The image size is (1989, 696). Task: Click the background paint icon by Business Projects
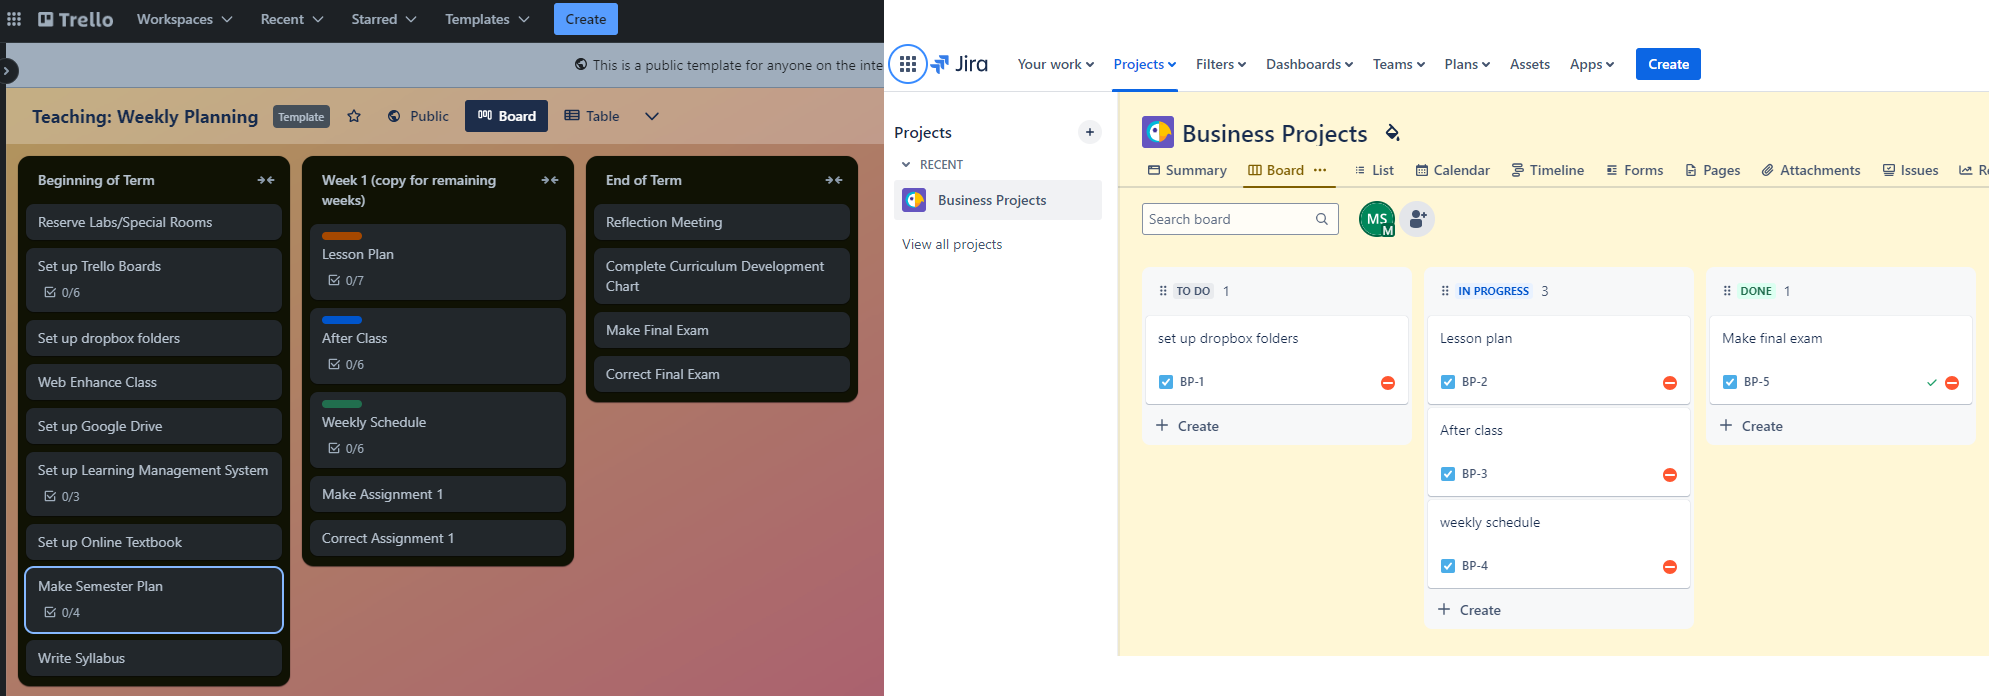(x=1392, y=133)
